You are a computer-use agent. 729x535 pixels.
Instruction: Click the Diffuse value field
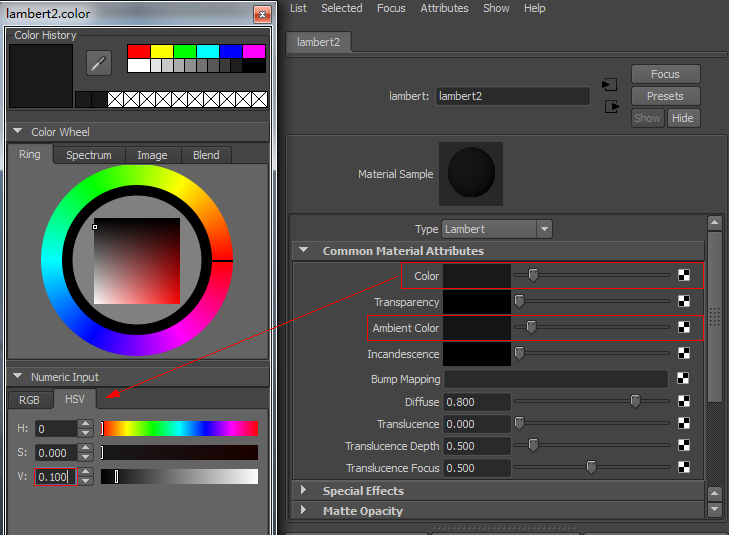477,402
